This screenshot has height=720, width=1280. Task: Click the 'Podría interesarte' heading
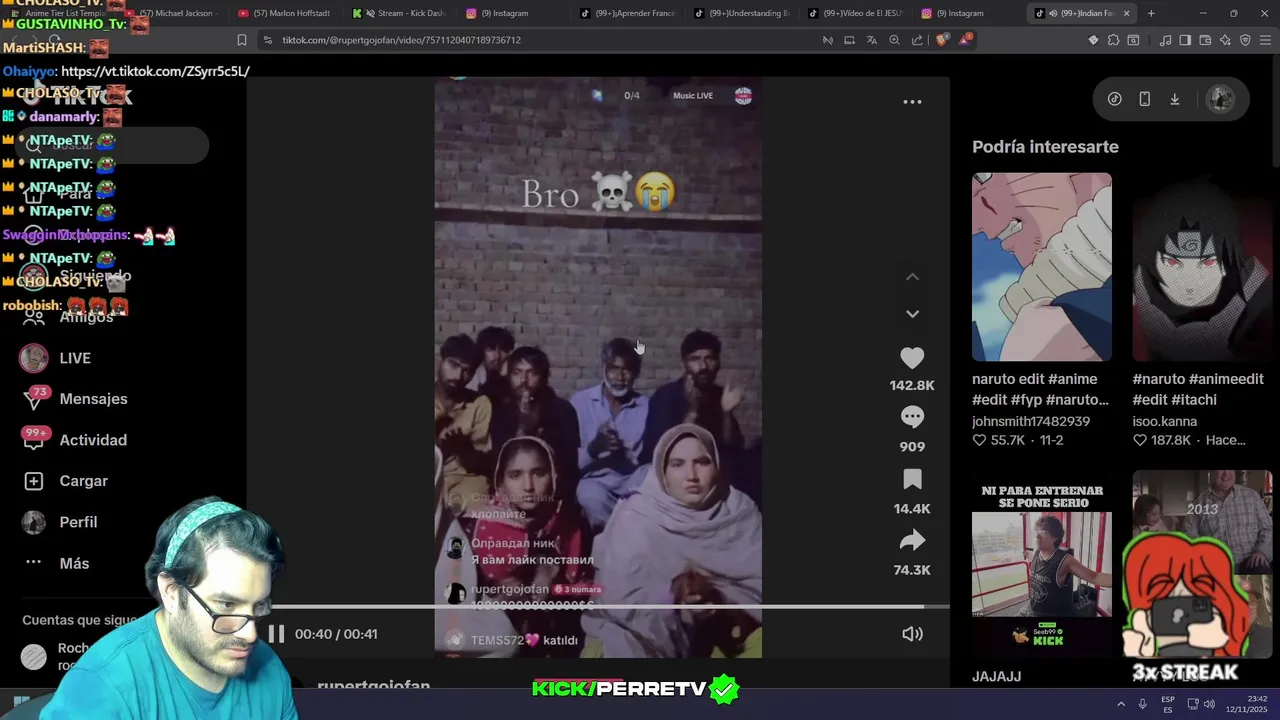pyautogui.click(x=1045, y=147)
